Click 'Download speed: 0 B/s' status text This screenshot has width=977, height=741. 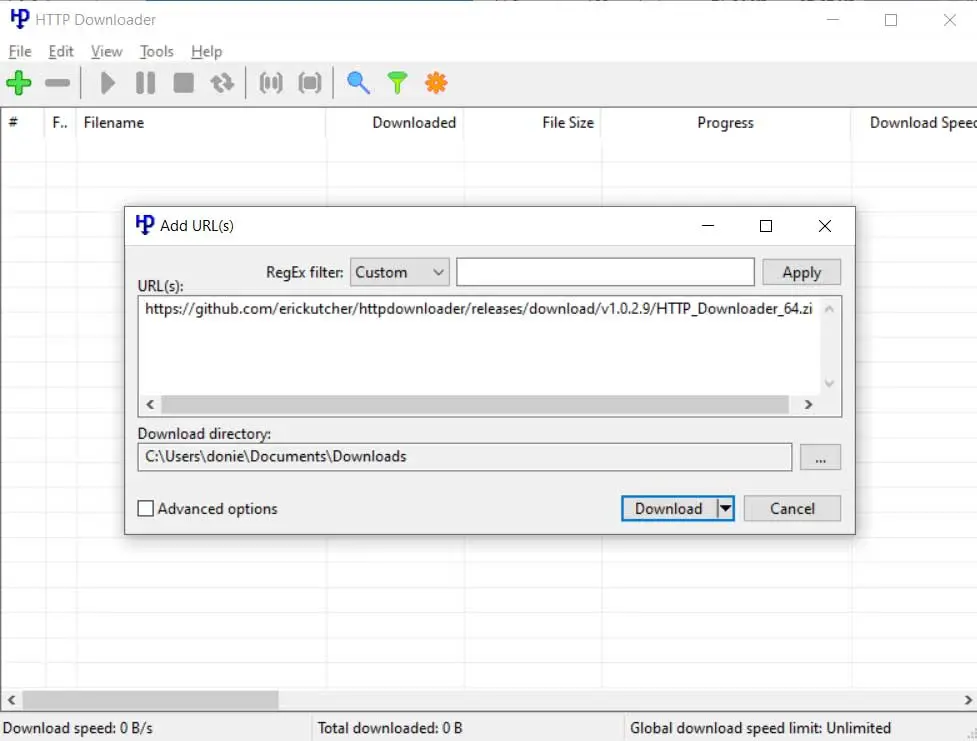click(78, 728)
